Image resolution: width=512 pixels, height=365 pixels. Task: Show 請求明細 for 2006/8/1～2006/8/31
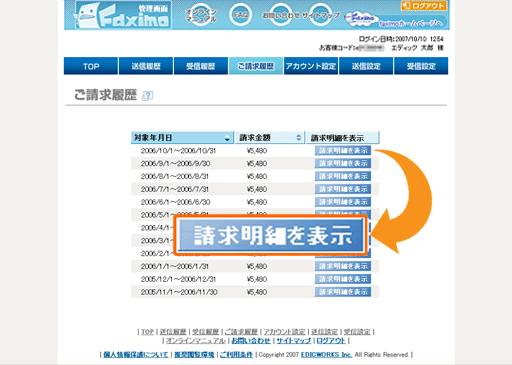click(x=343, y=176)
